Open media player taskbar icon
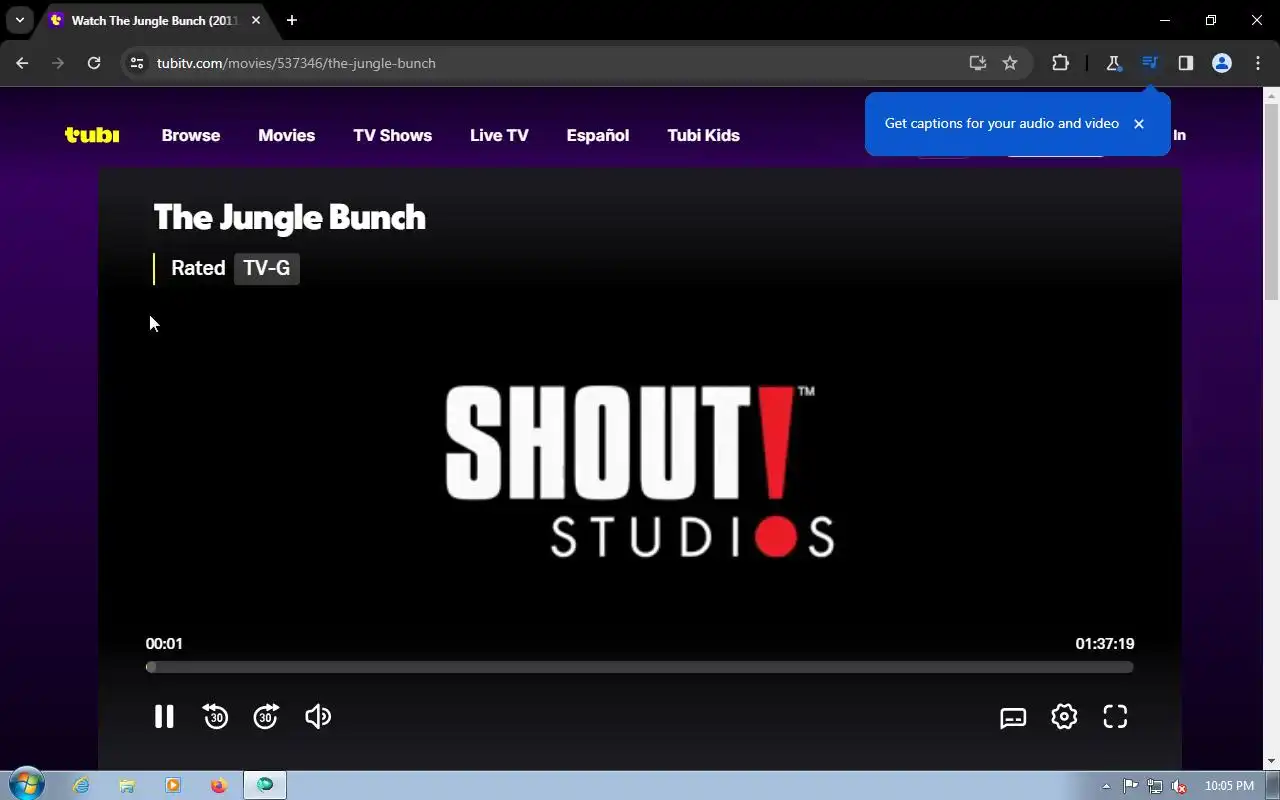This screenshot has height=800, width=1280. click(x=173, y=786)
